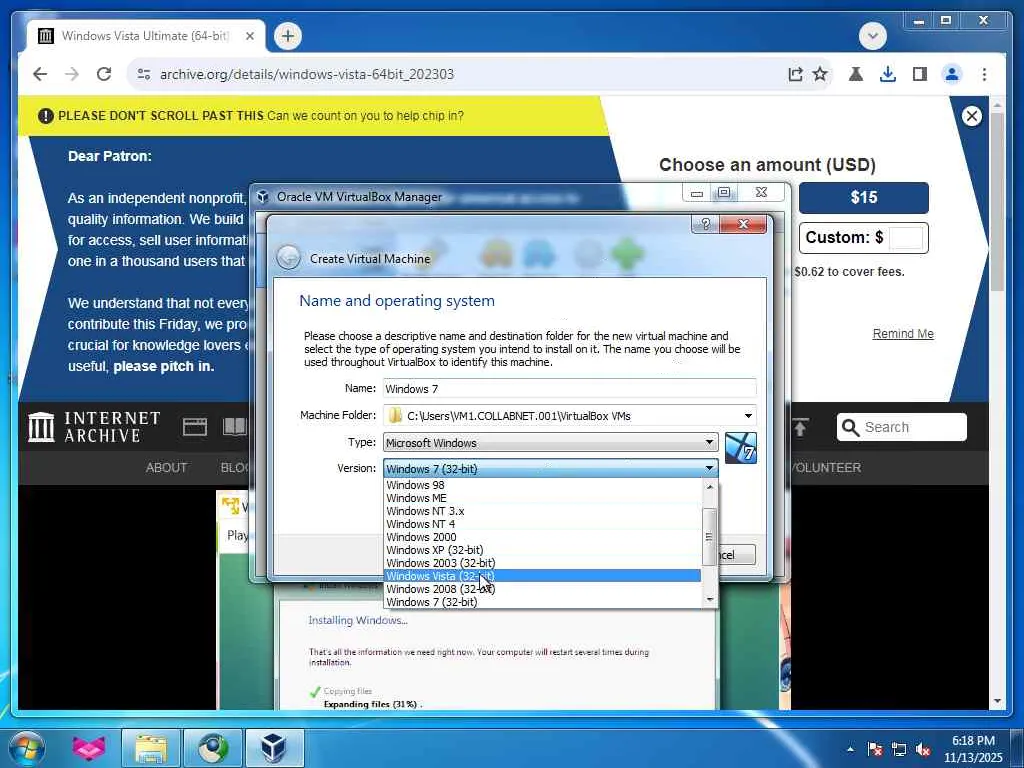
Task: Open Chrome three-dot menu
Action: 984,74
